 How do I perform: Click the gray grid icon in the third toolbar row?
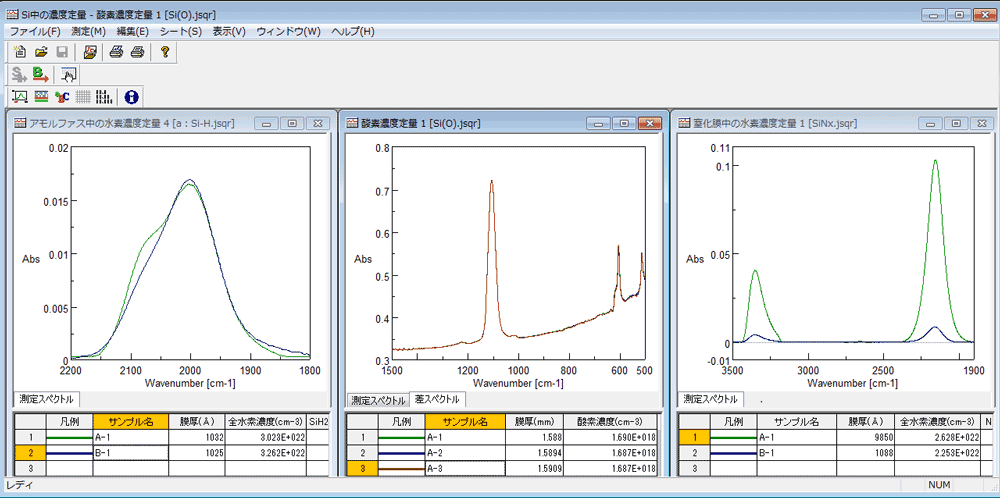83,97
